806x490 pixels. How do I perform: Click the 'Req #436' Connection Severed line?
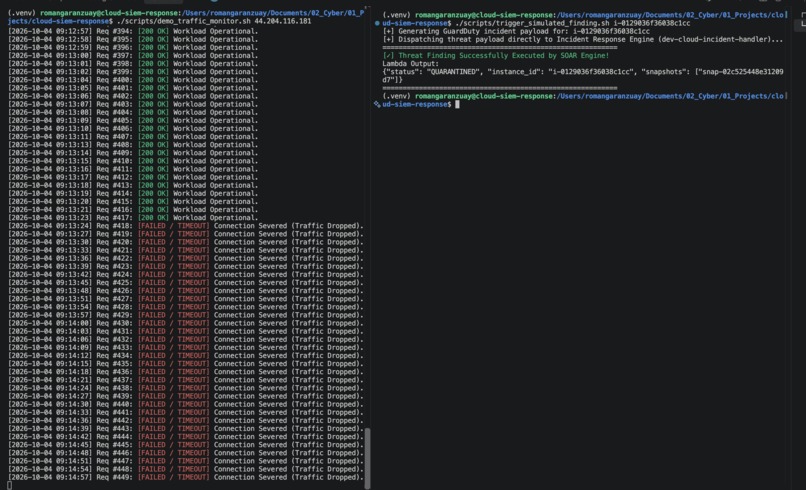[x=186, y=372]
